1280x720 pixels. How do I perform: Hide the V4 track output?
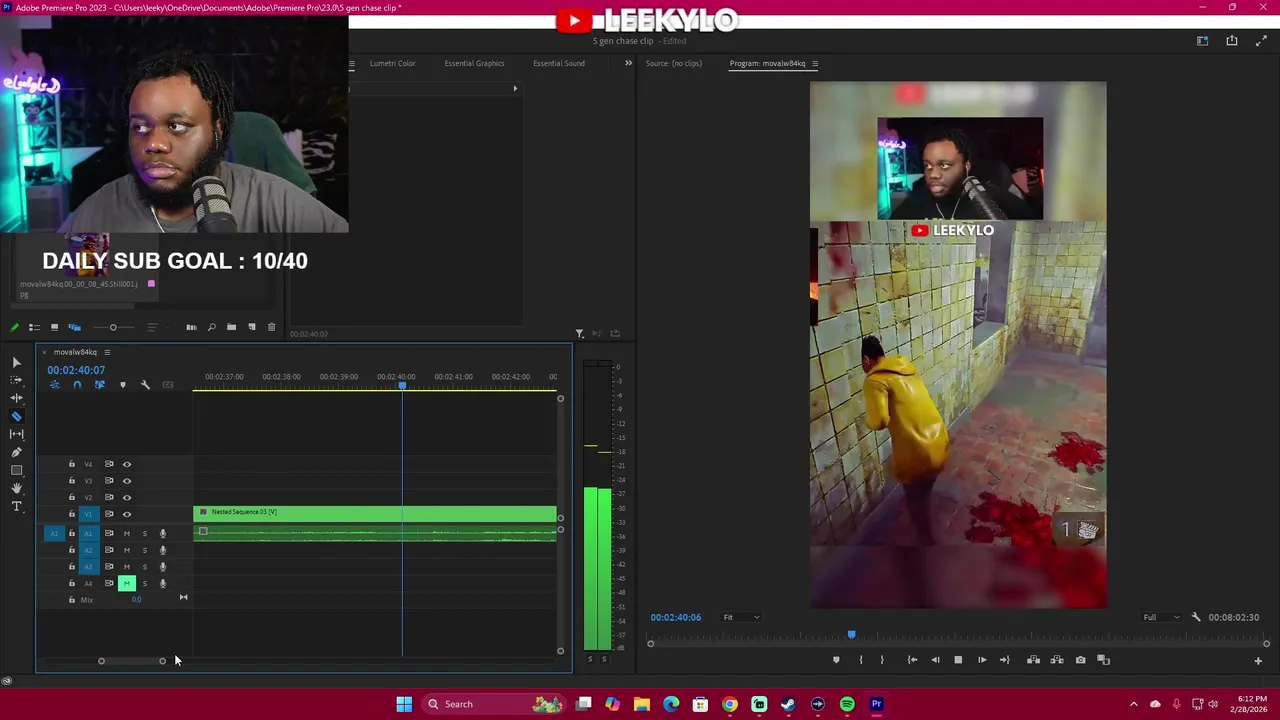[x=127, y=464]
